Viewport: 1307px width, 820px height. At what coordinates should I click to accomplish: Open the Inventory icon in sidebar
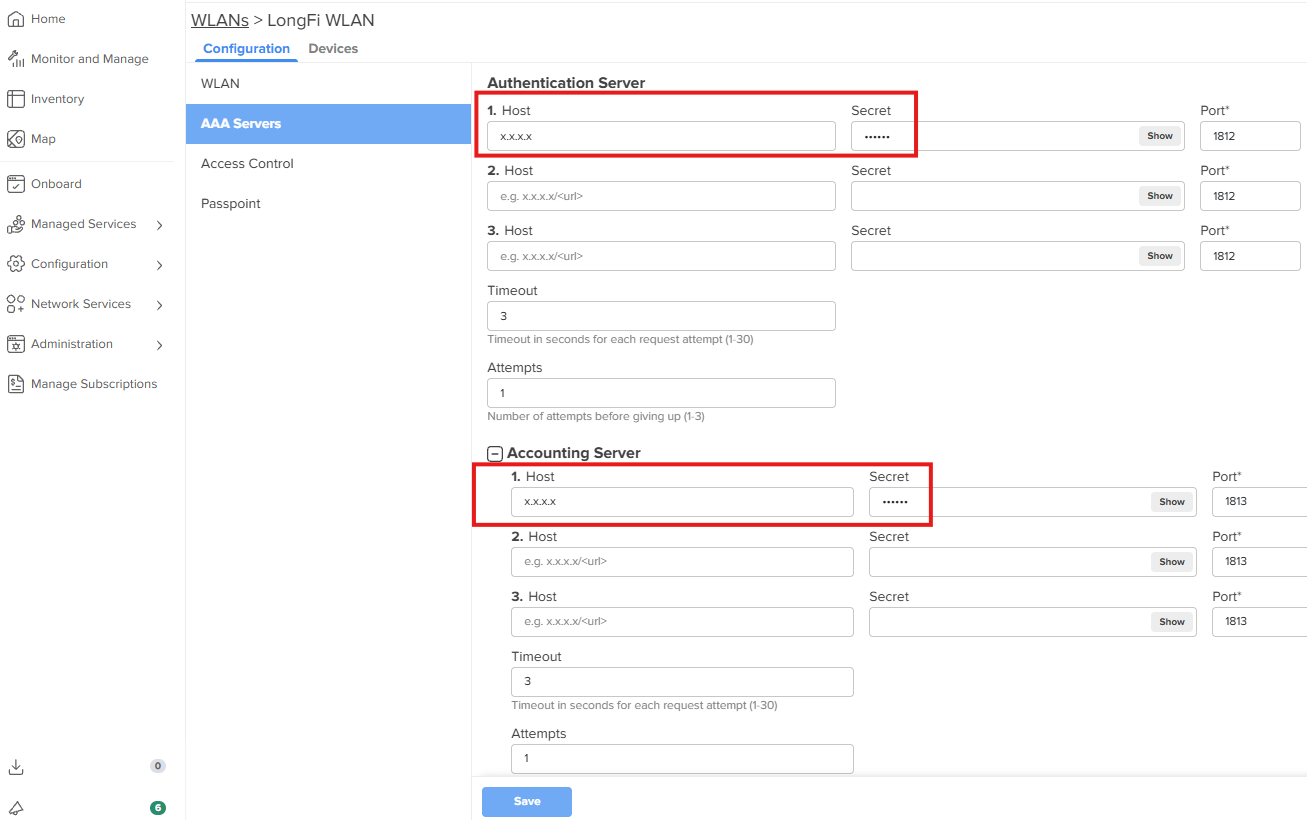pyautogui.click(x=15, y=99)
